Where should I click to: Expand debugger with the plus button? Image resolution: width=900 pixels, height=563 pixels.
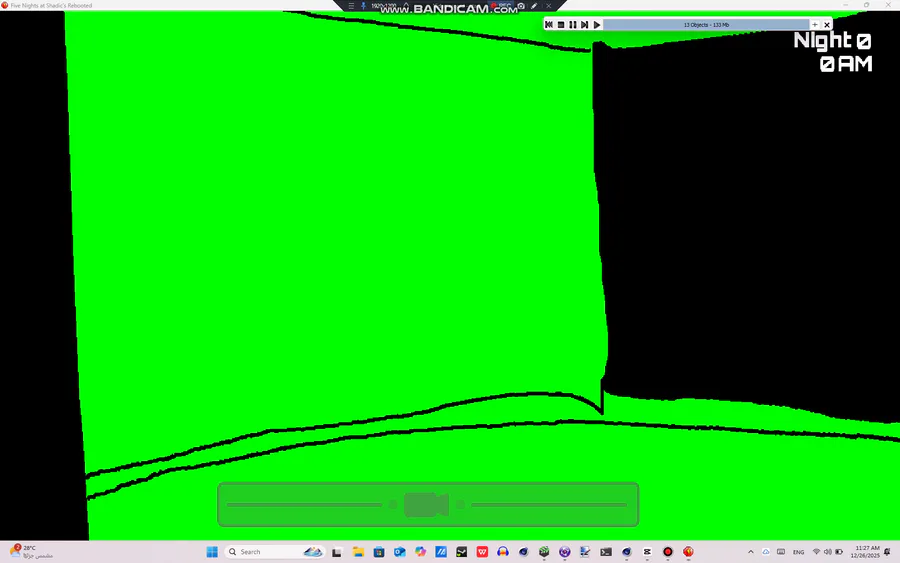[x=814, y=25]
